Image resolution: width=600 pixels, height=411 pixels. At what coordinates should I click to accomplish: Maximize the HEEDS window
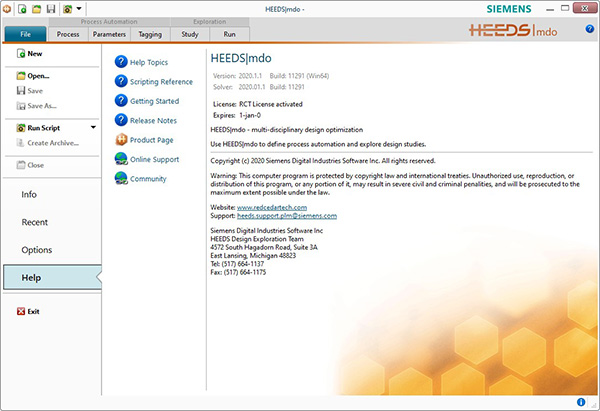[565, 8]
